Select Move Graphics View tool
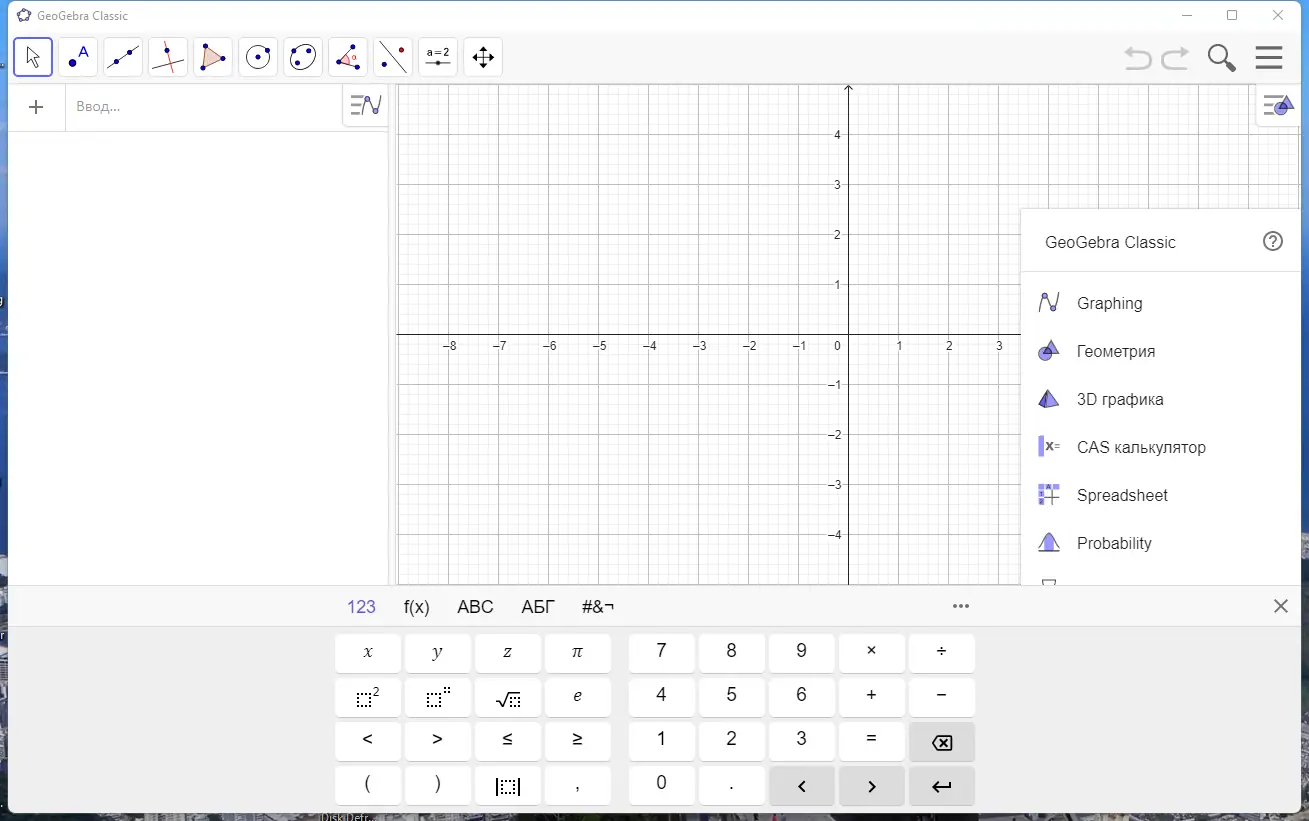1309x821 pixels. pos(483,57)
